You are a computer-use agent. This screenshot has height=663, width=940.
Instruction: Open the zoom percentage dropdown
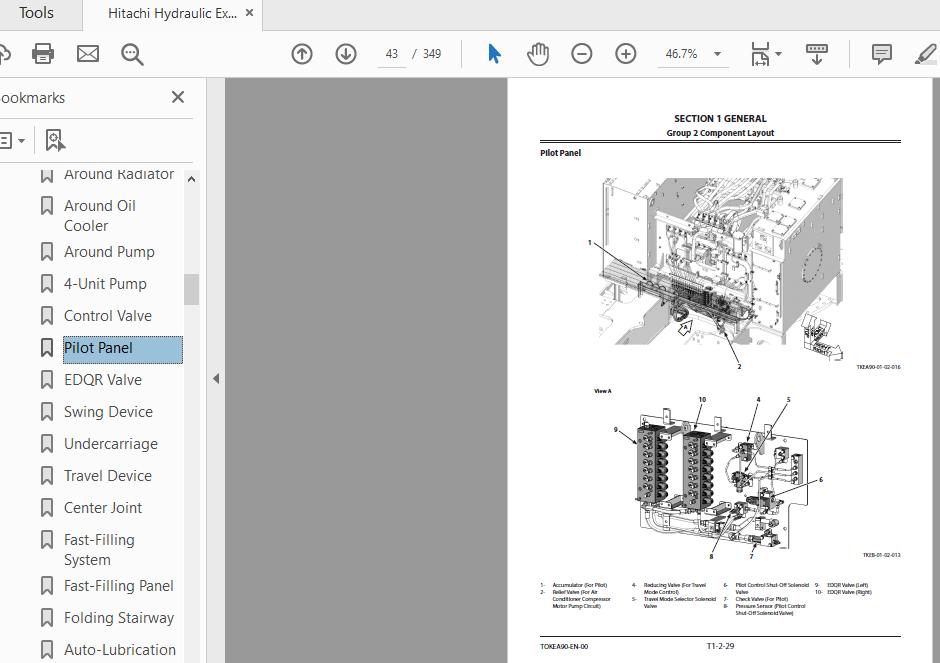[x=715, y=54]
